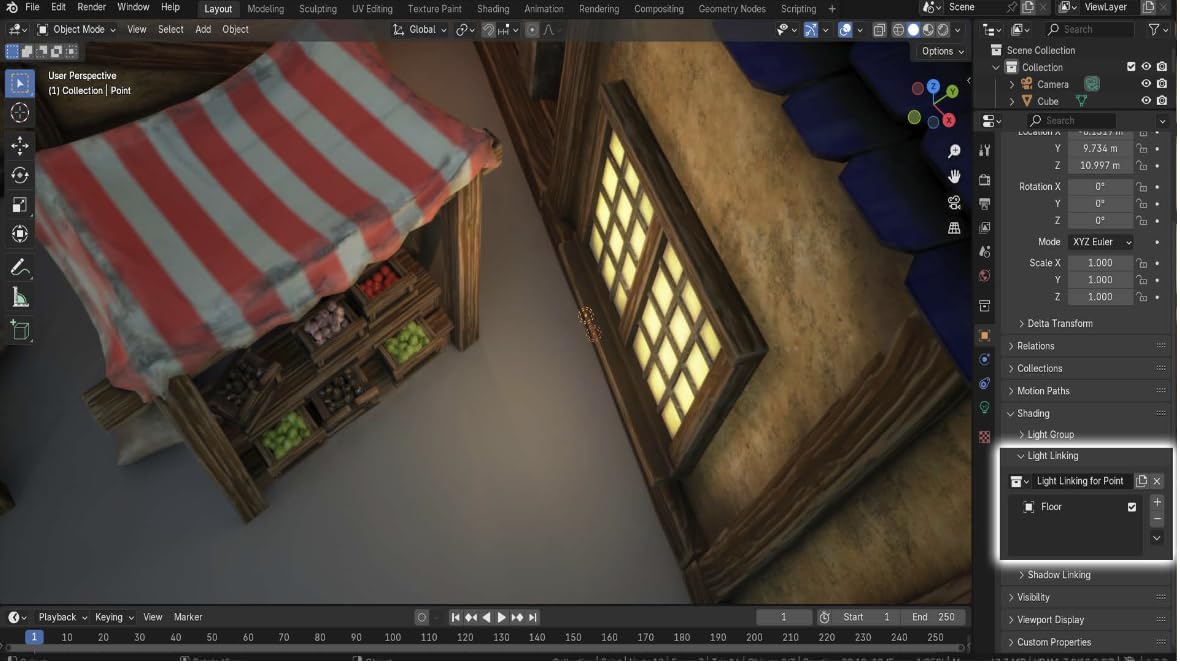1180x666 pixels.
Task: Hide Camera with its eye icon
Action: (x=1148, y=84)
